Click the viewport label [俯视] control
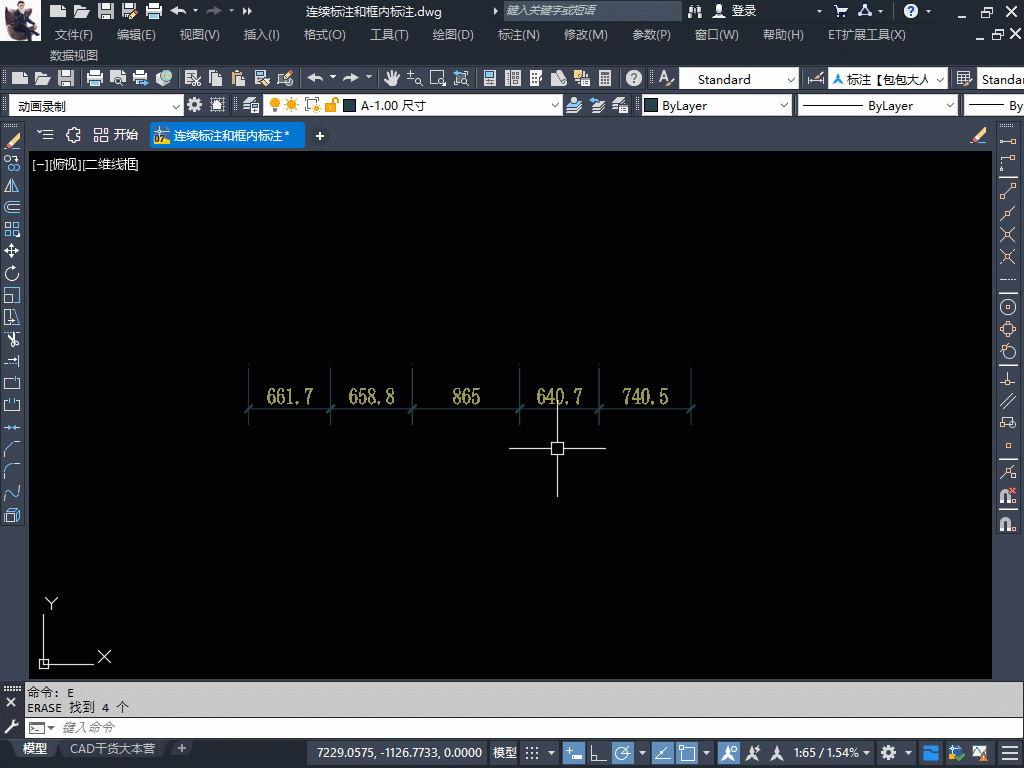1024x768 pixels. [x=65, y=165]
